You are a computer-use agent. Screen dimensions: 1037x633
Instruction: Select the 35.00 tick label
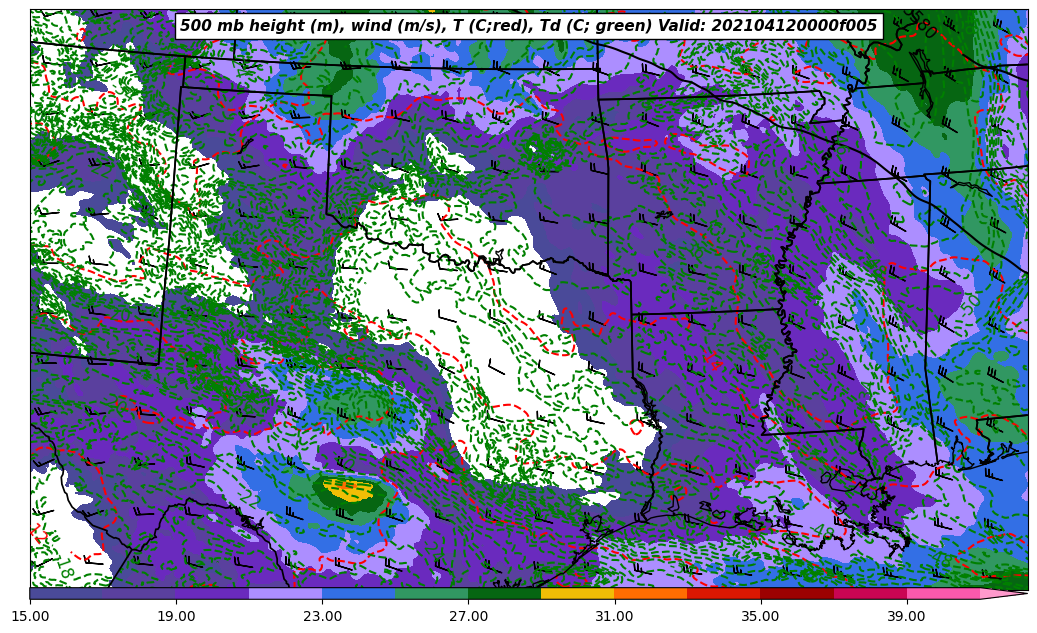(760, 617)
